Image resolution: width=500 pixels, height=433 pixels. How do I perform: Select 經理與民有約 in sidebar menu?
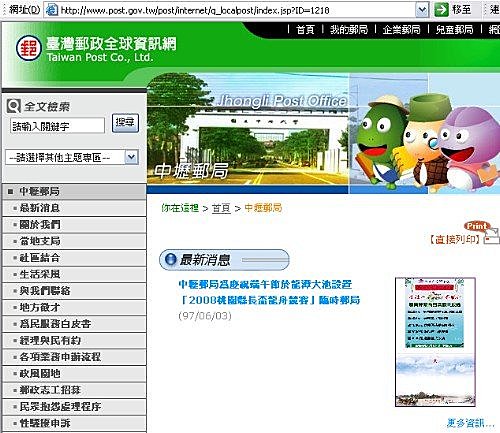(74, 340)
